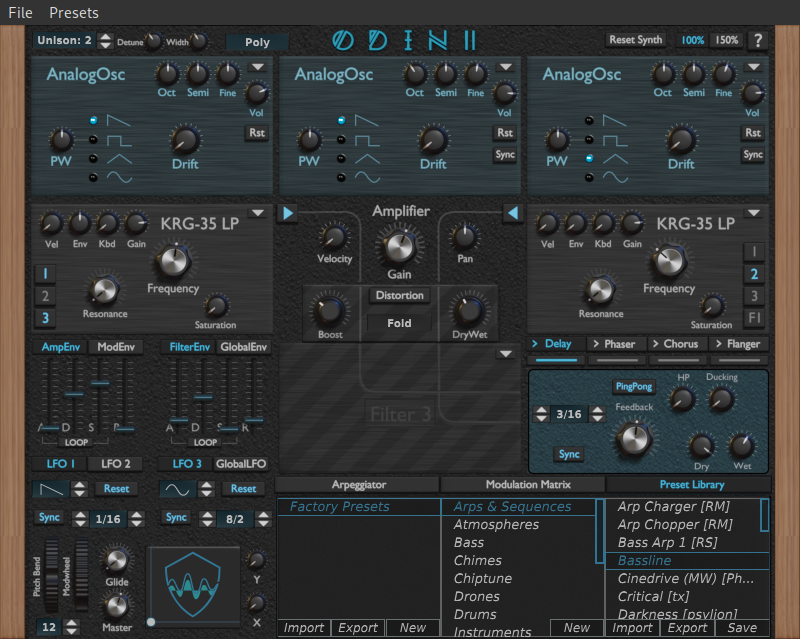Open oscillator 1 type dropdown
This screenshot has height=639, width=800.
pos(258,67)
